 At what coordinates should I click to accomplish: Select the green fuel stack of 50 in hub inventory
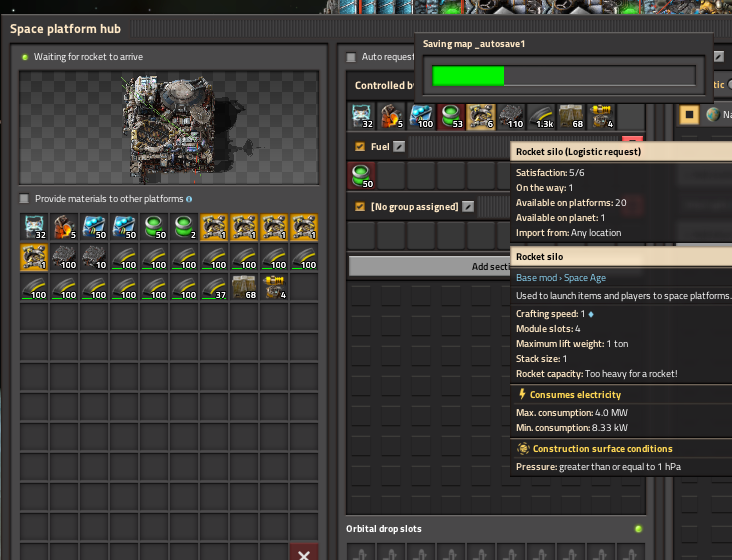tap(154, 227)
